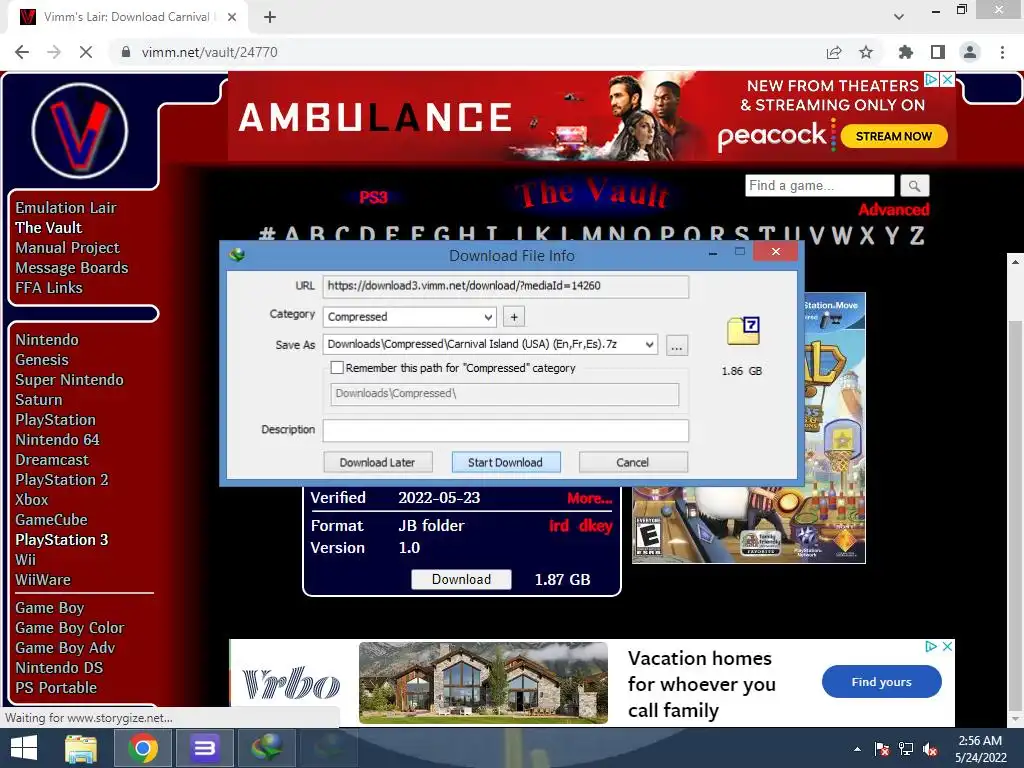Click the webpage Download button for 1.87 GB
The image size is (1024, 768).
pos(461,579)
